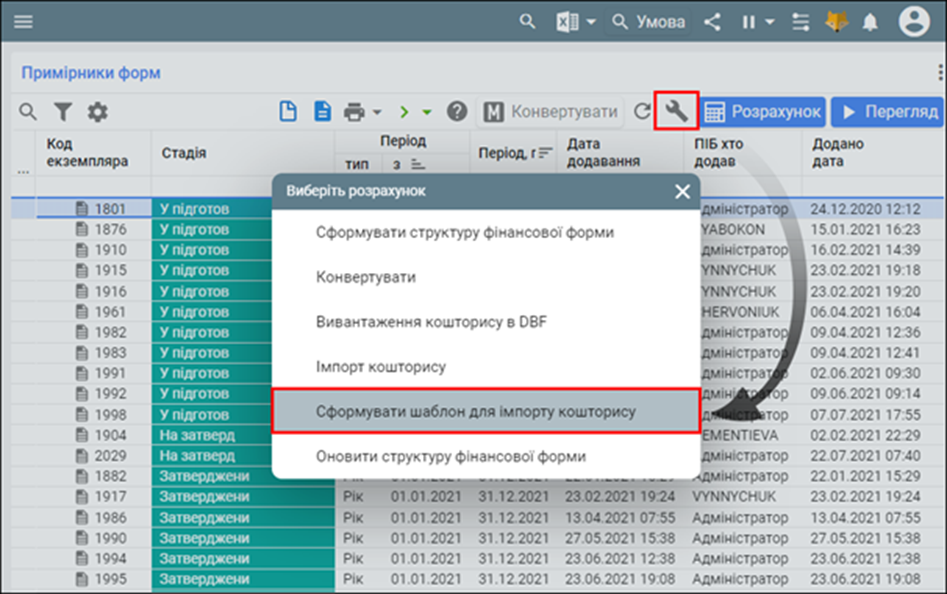Close the "Виберіть розрахунок" dialog

click(682, 191)
